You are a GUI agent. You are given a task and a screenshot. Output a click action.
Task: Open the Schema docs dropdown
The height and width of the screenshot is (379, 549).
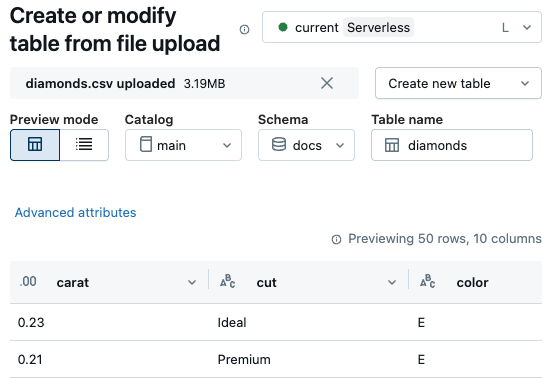point(306,145)
